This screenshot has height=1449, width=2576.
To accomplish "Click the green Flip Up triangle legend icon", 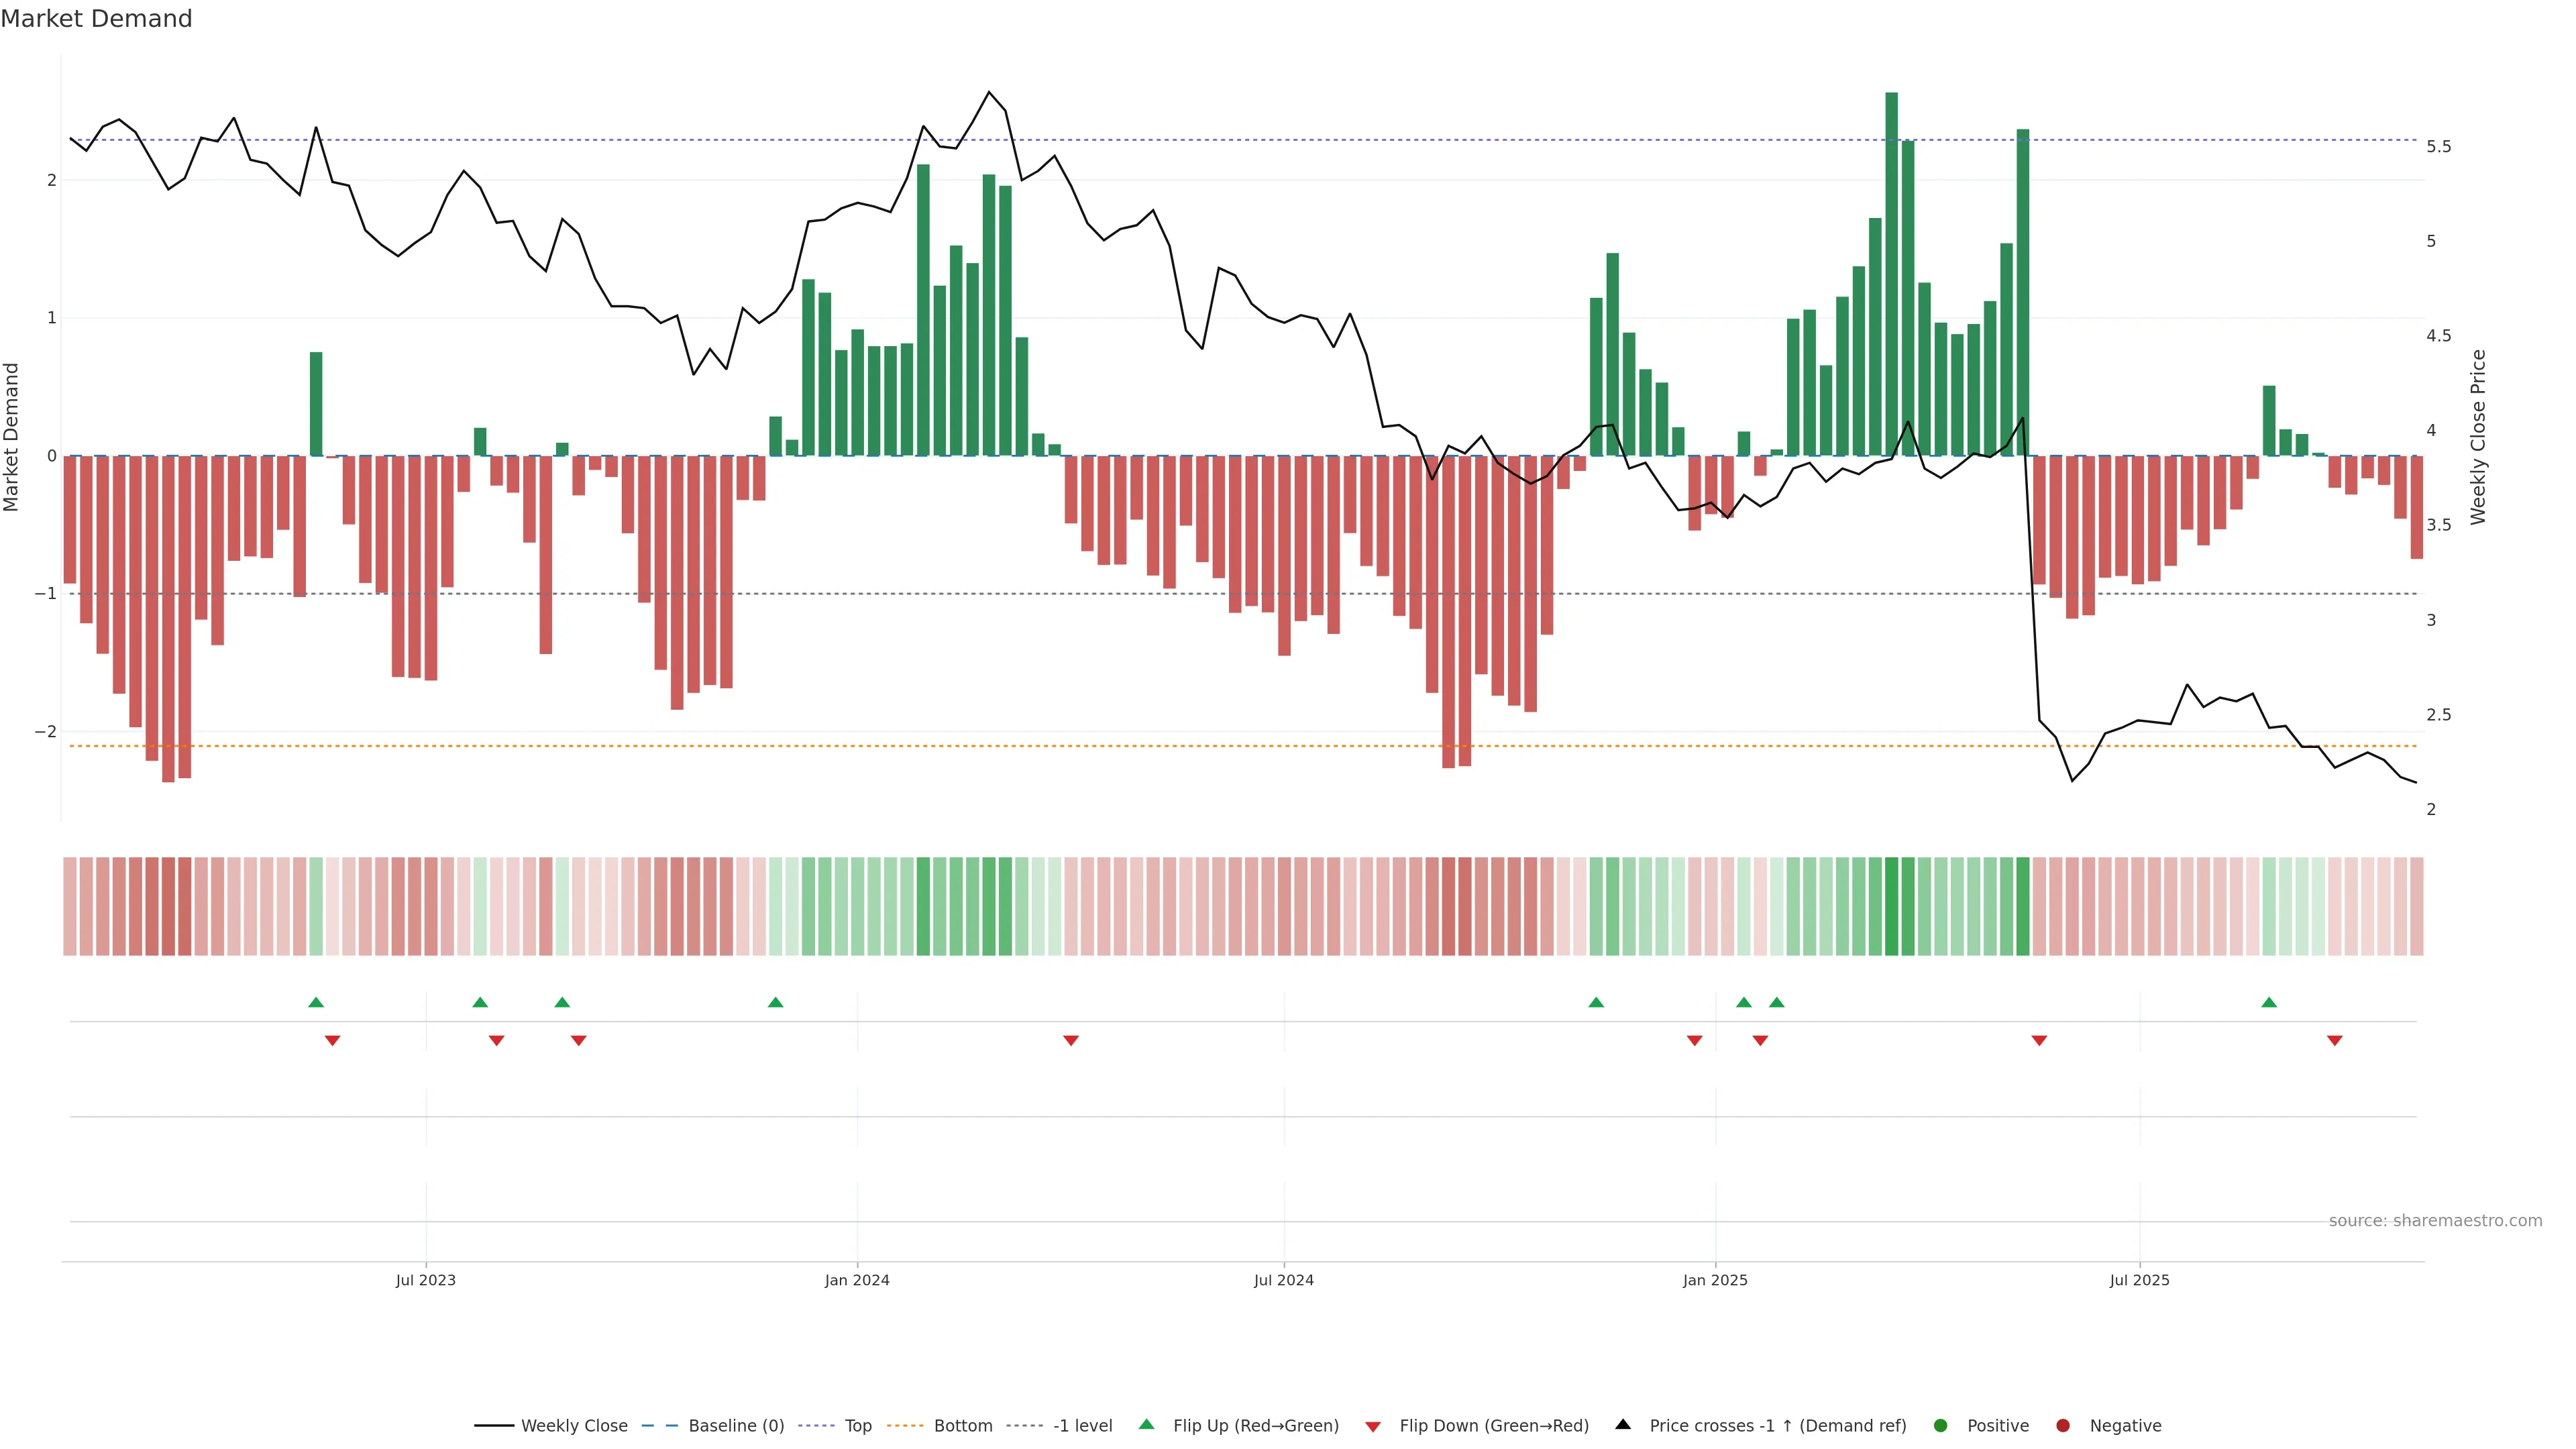I will (x=1146, y=1424).
